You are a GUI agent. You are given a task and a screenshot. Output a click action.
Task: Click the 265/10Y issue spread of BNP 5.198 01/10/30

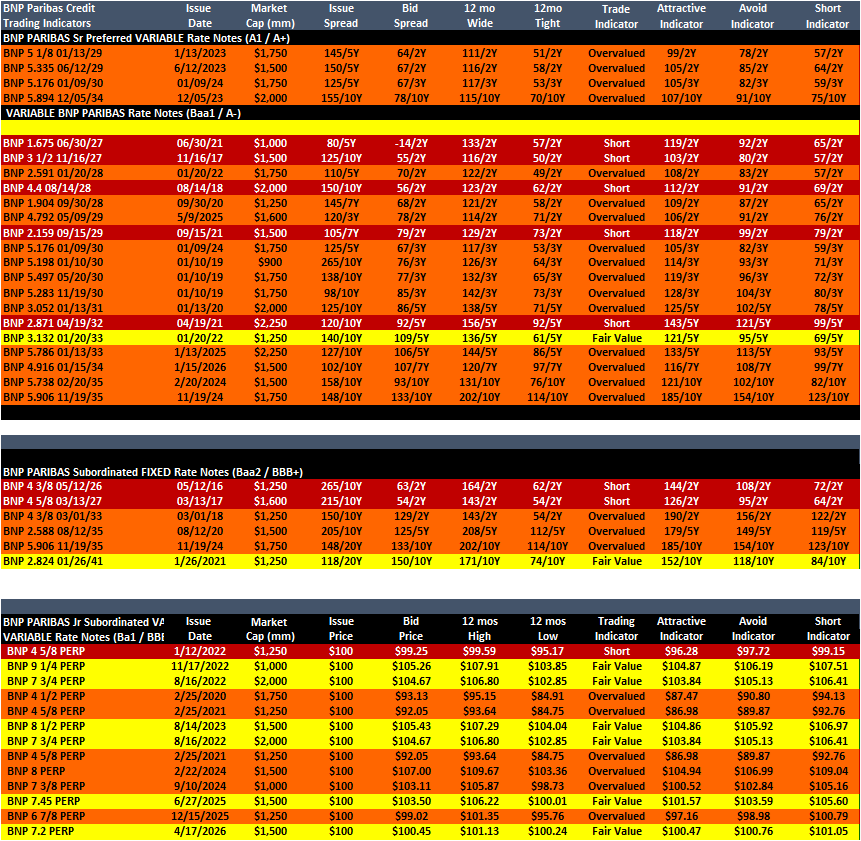point(341,262)
